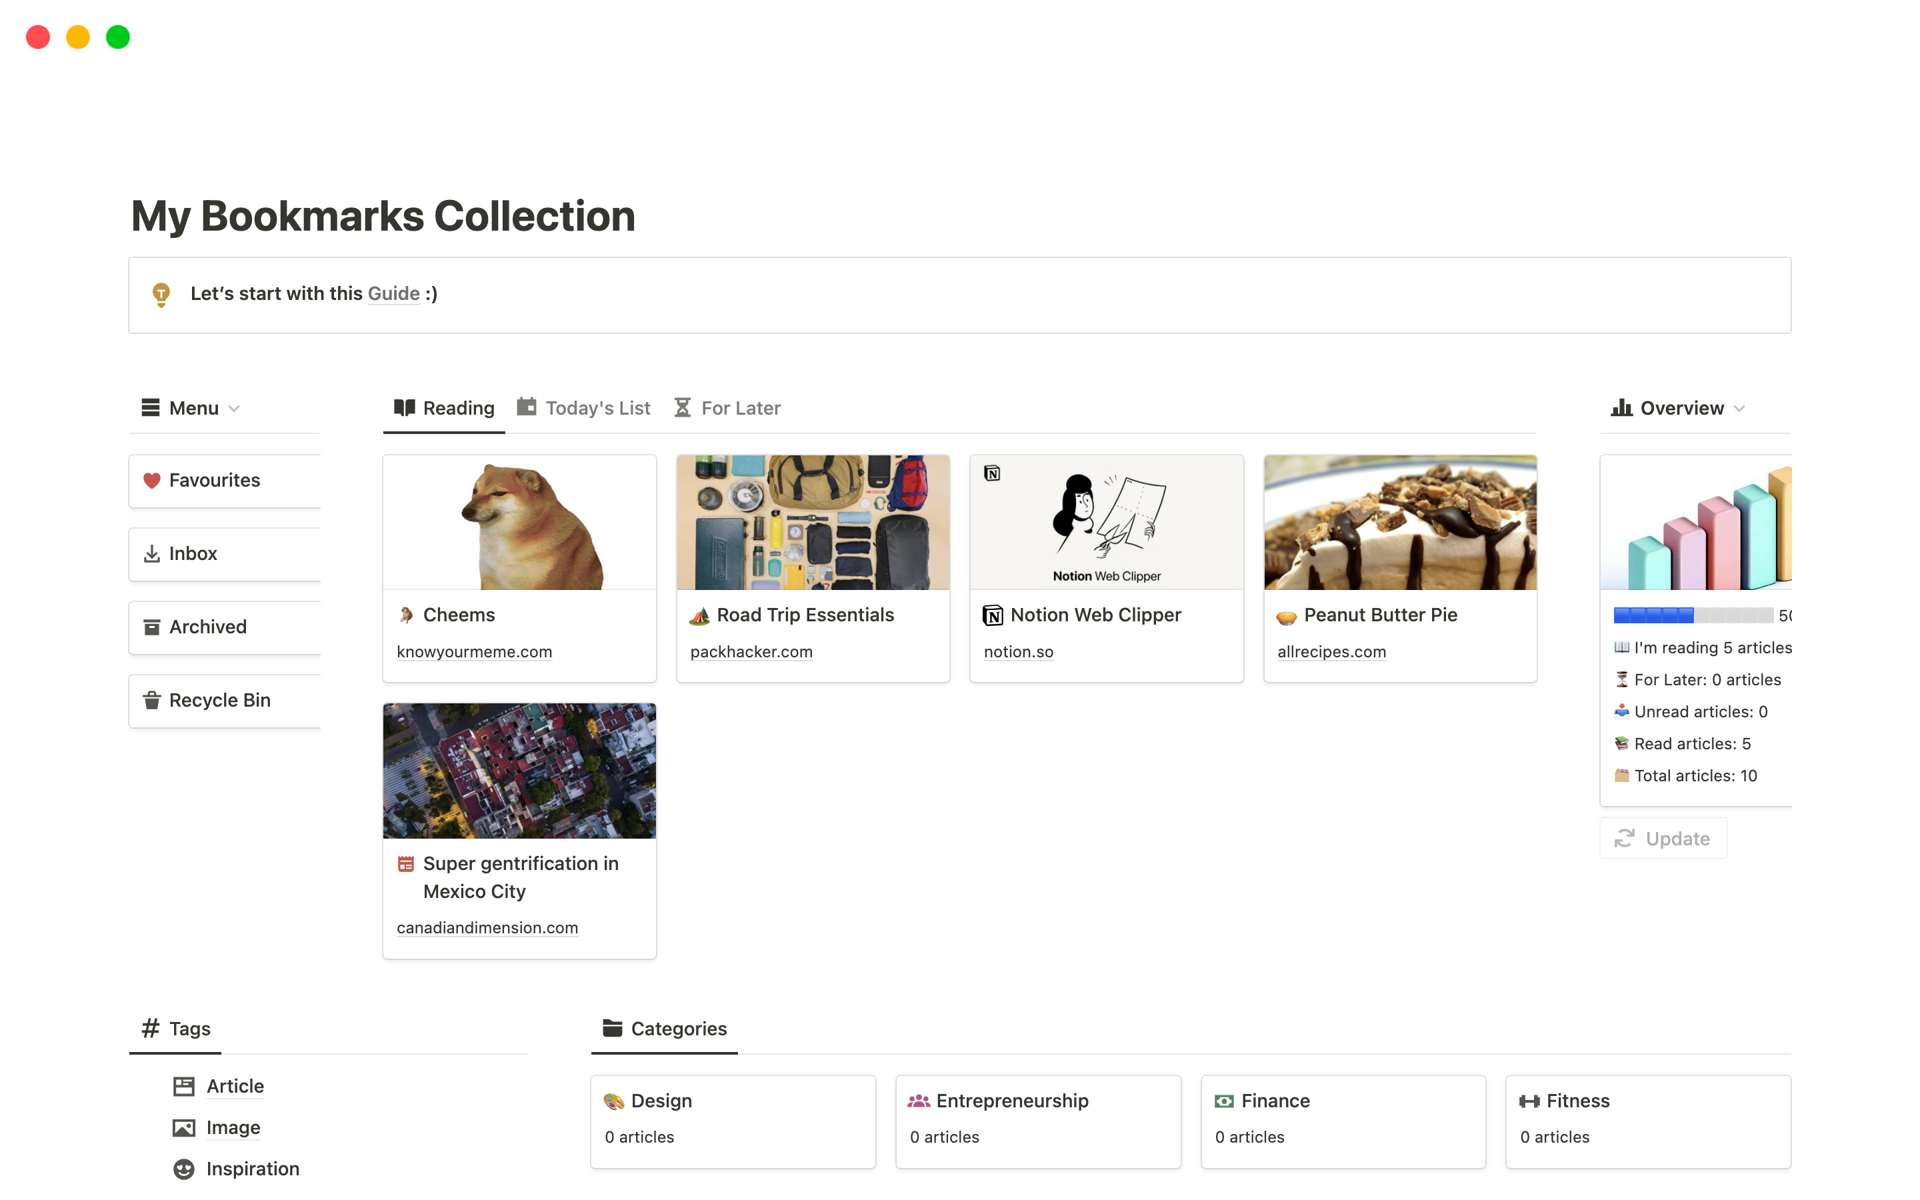Open the Road Trip Essentials cover thumbnail
The height and width of the screenshot is (1200, 1920).
[813, 523]
